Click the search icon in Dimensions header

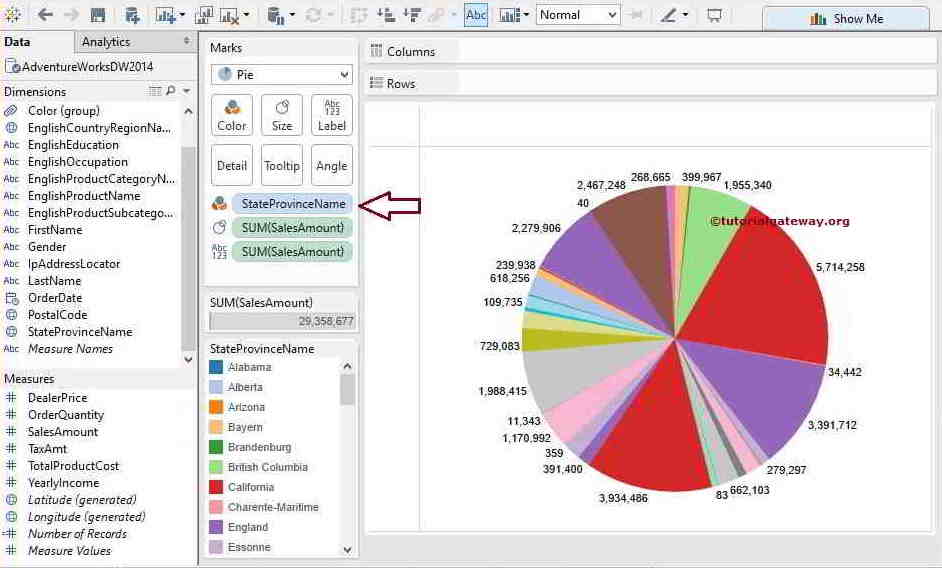point(171,91)
